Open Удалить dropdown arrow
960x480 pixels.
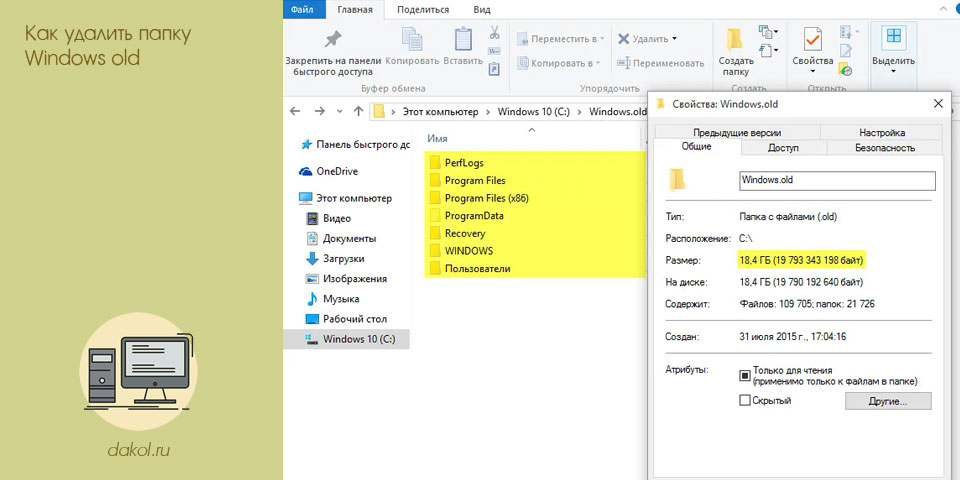pyautogui.click(x=675, y=39)
